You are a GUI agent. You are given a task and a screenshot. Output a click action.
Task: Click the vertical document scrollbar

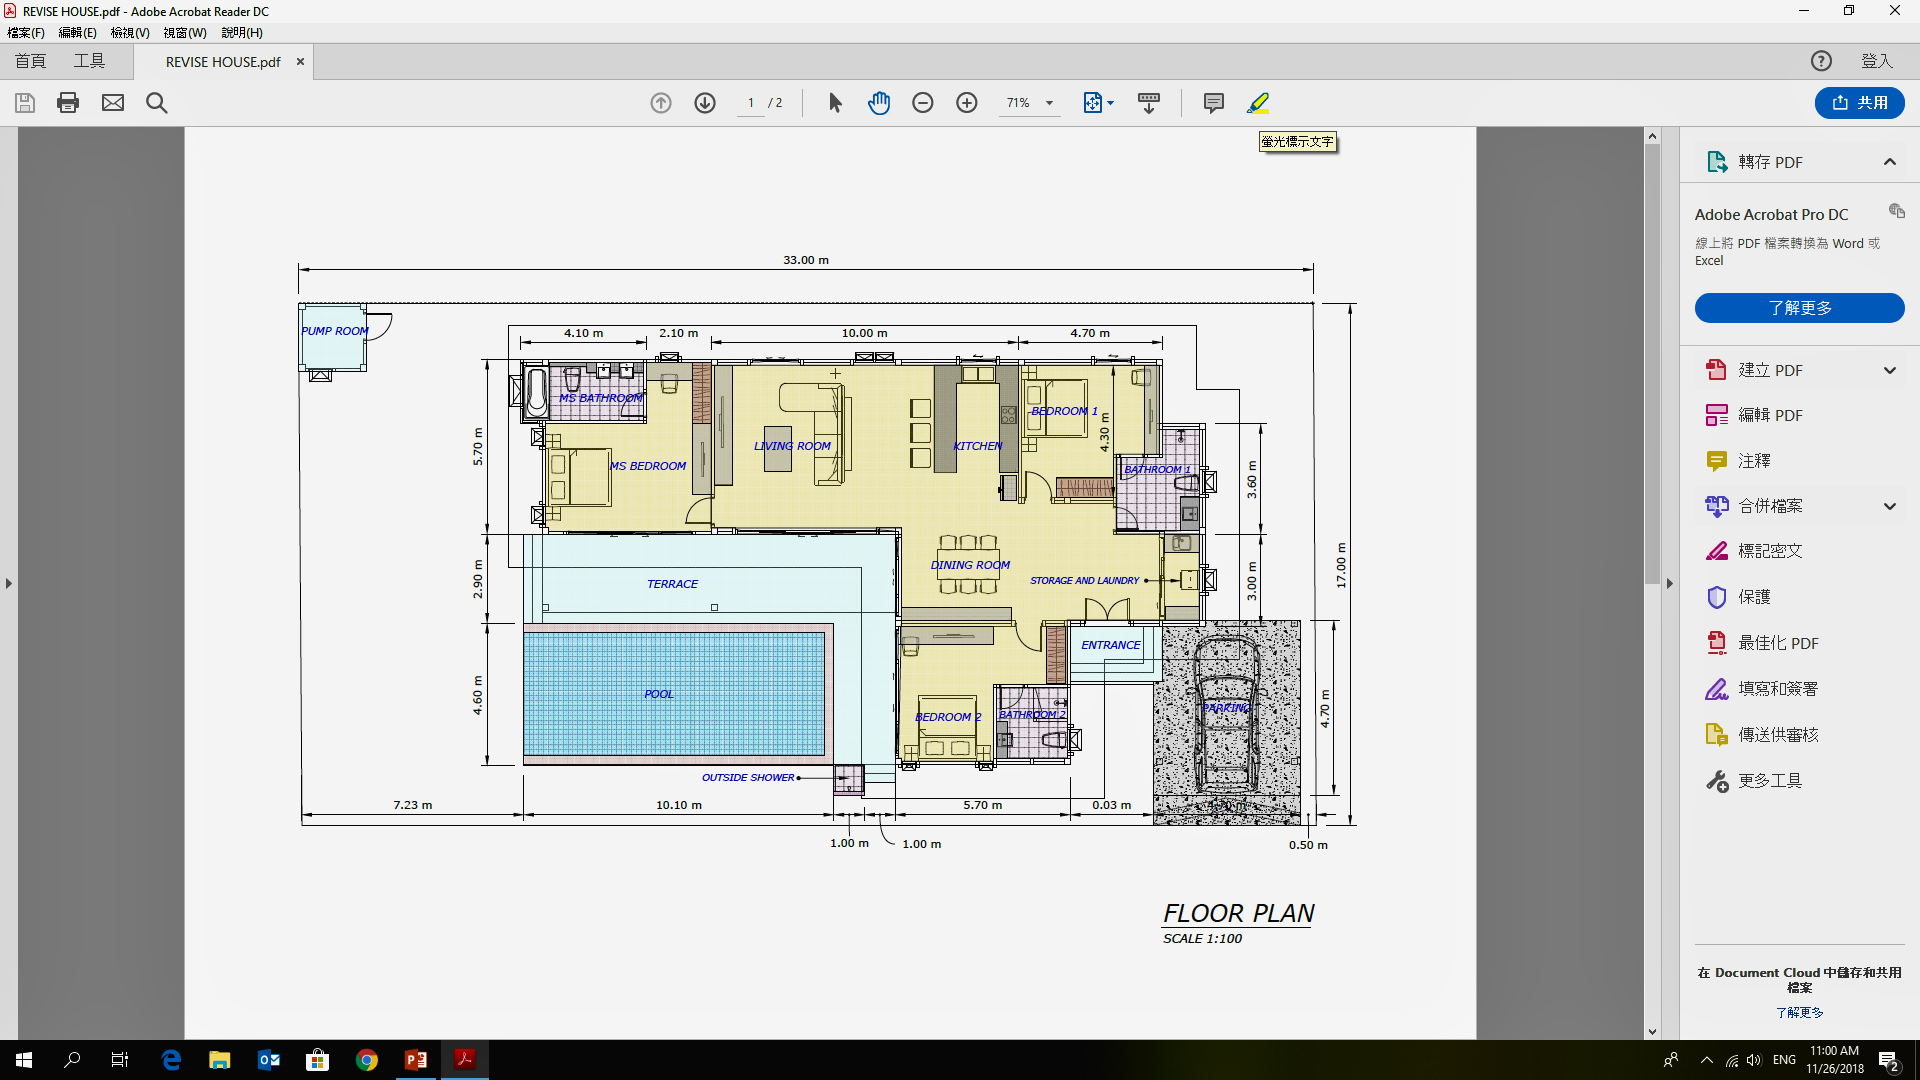[x=1652, y=365]
